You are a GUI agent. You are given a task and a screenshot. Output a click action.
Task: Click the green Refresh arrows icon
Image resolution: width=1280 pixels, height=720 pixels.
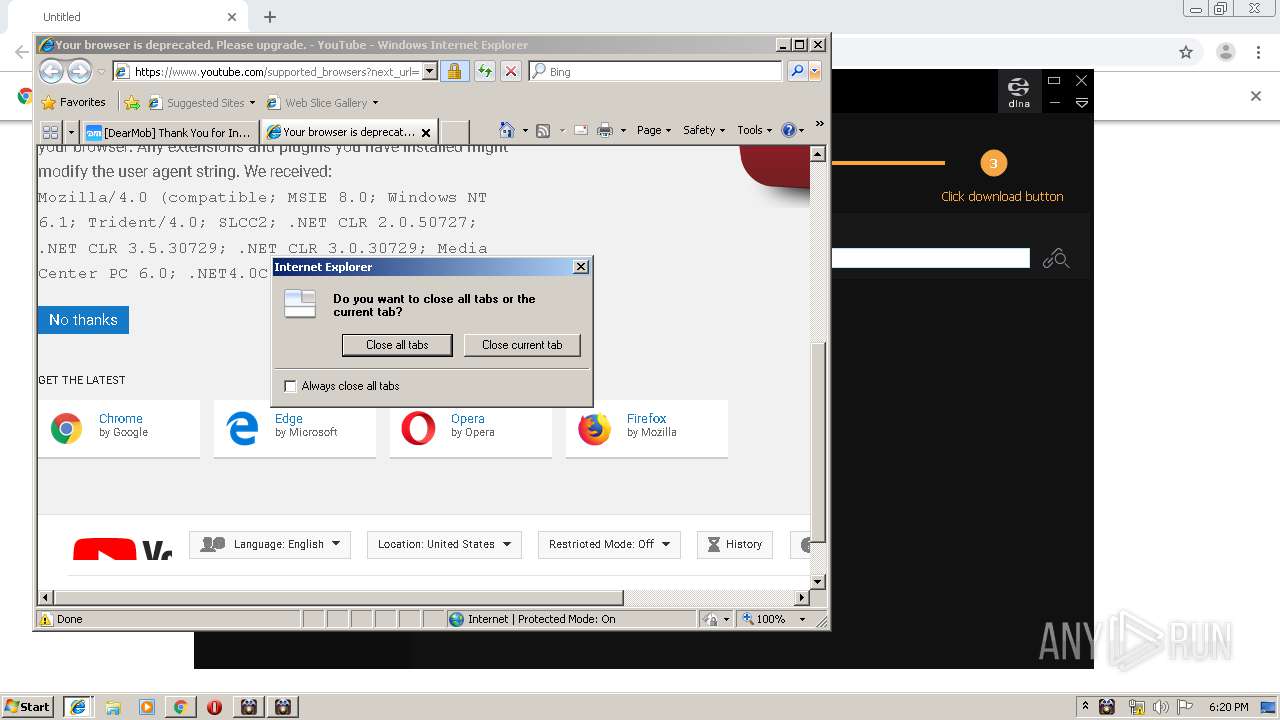click(x=484, y=71)
